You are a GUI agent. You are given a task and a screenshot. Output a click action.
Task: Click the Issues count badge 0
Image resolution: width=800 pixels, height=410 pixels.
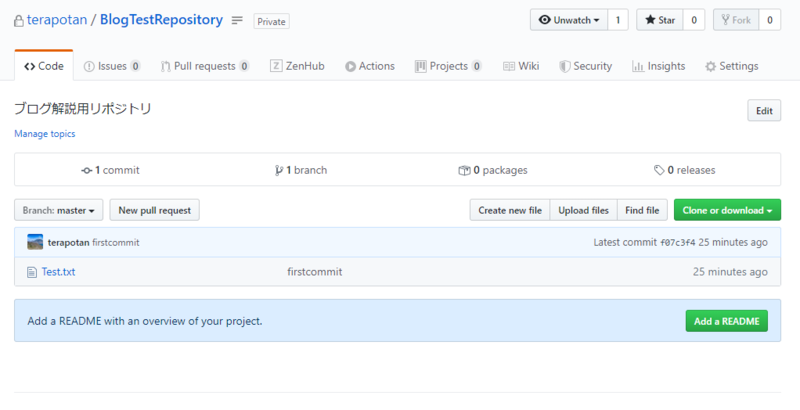click(x=135, y=66)
